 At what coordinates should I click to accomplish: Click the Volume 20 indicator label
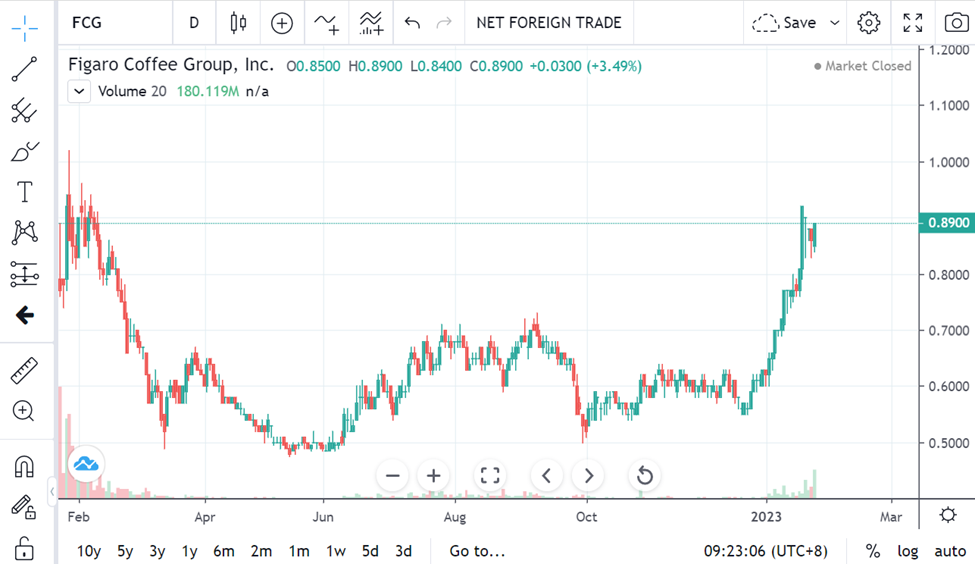(x=132, y=91)
